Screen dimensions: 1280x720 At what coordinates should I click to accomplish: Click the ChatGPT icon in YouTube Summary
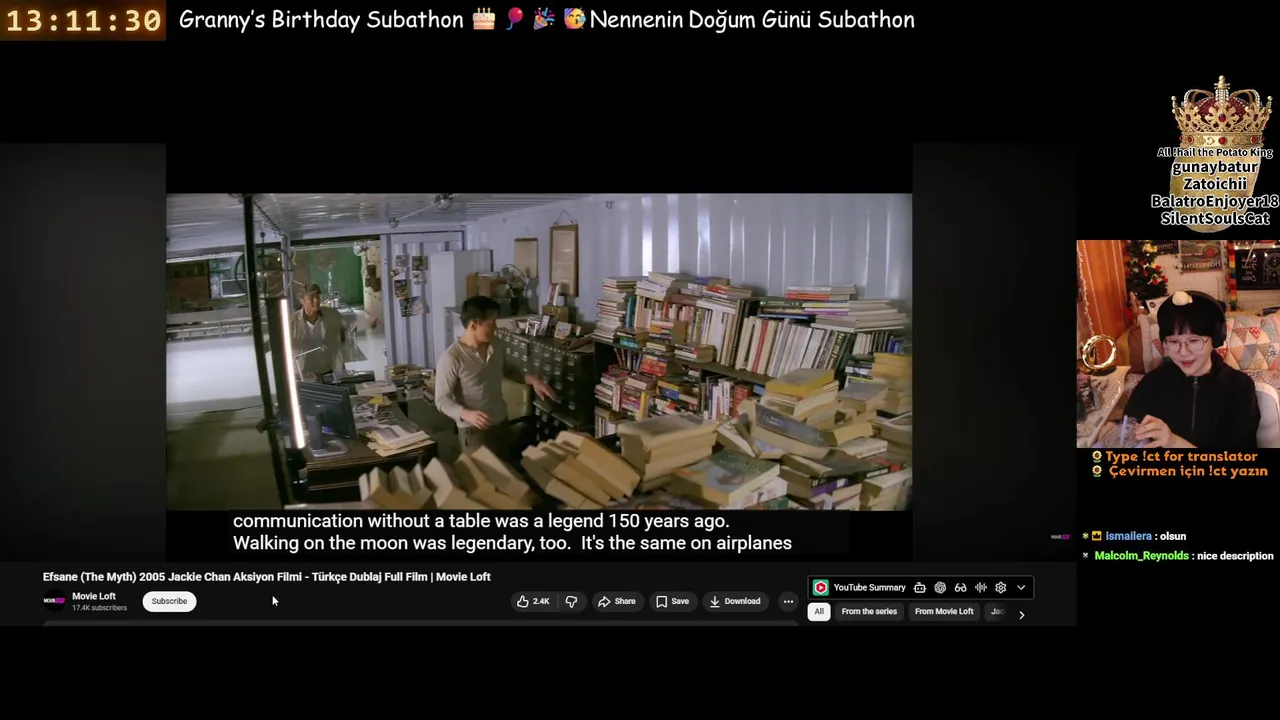[940, 588]
